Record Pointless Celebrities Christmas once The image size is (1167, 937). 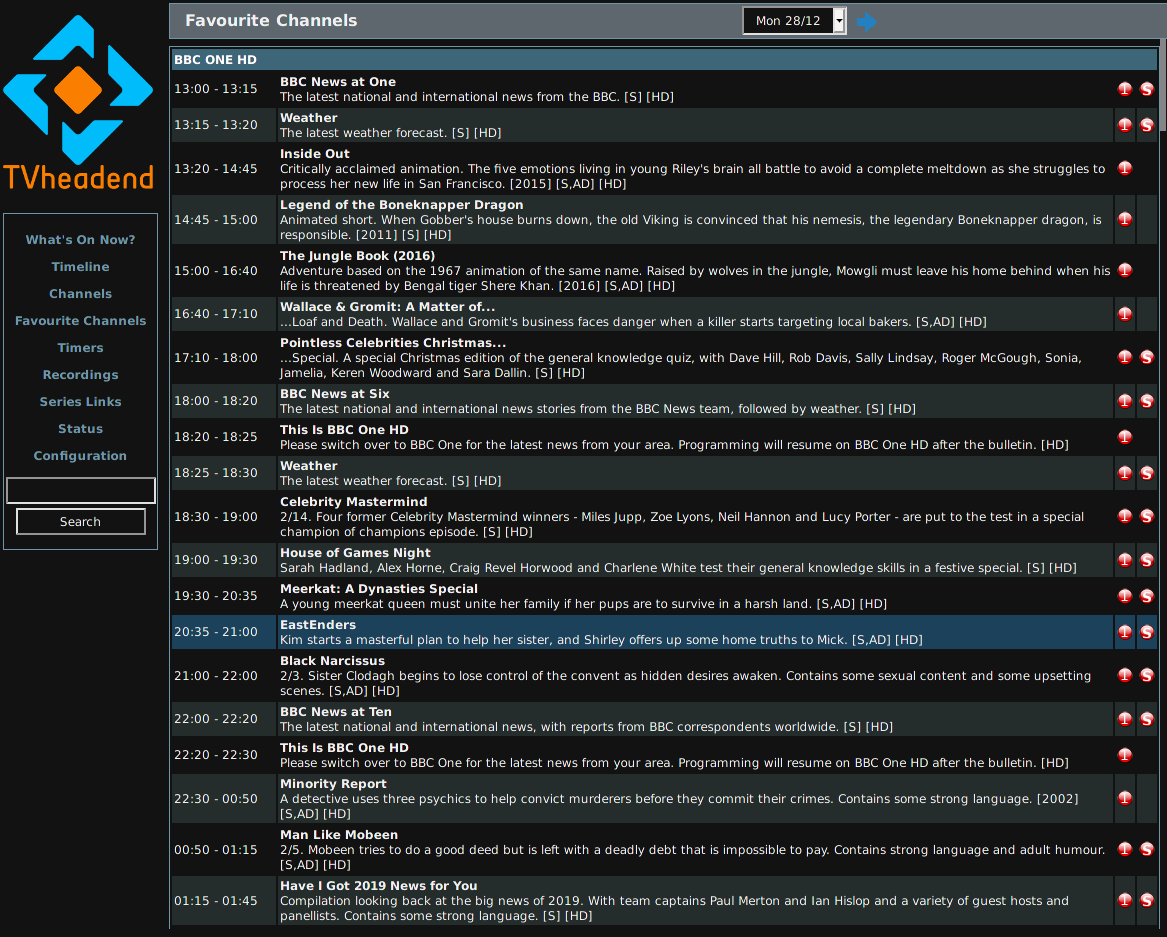[1125, 357]
